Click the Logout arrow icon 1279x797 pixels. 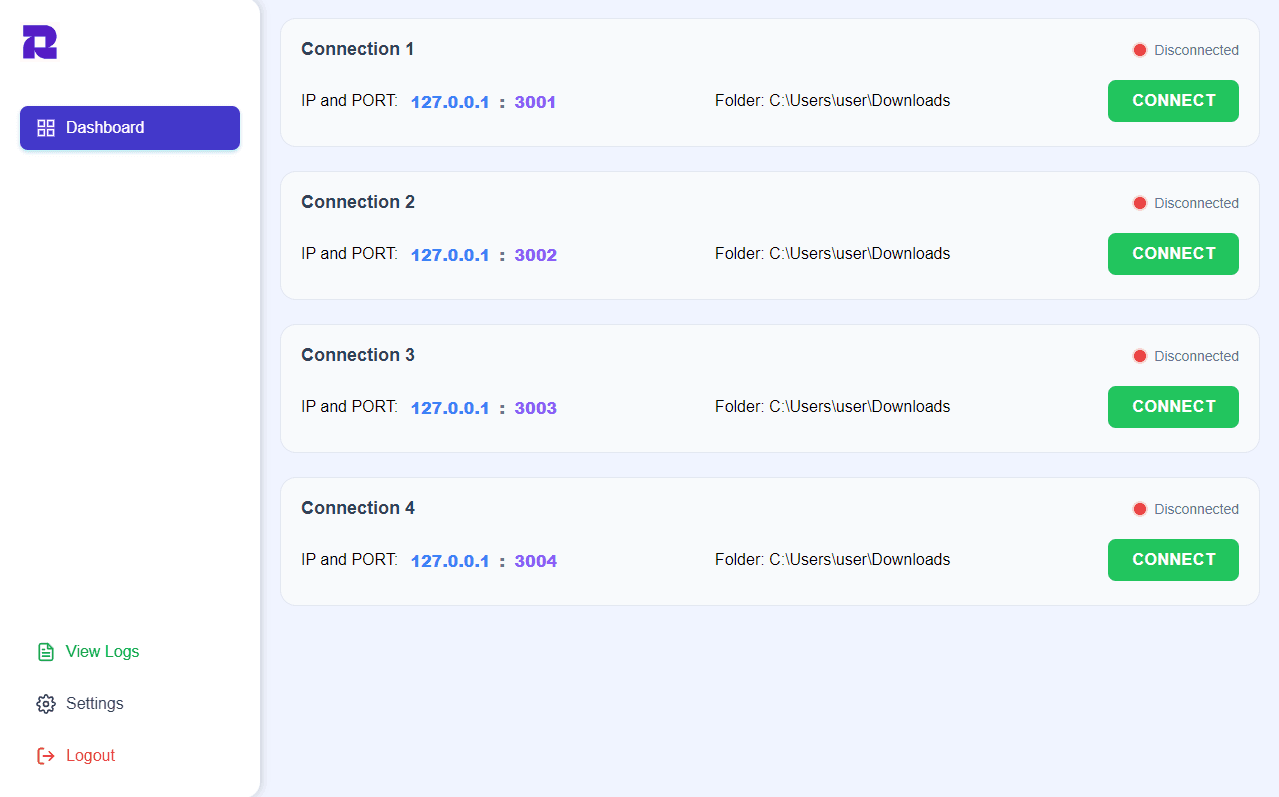[46, 756]
